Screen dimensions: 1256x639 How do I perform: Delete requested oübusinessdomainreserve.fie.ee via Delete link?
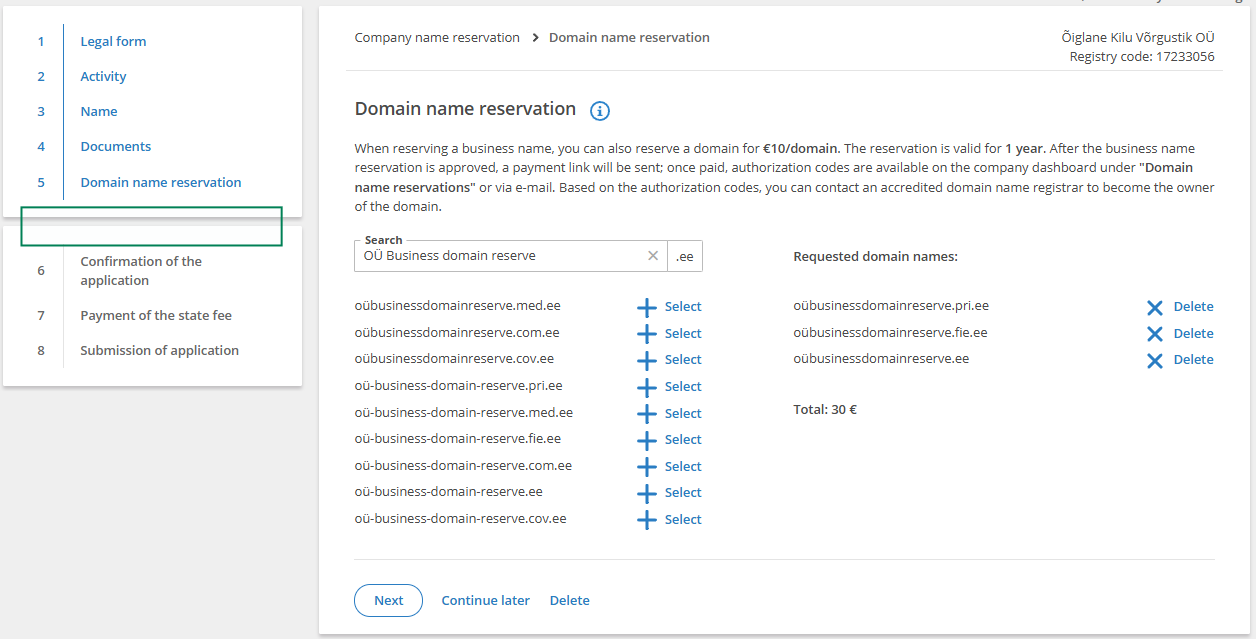pyautogui.click(x=1193, y=334)
